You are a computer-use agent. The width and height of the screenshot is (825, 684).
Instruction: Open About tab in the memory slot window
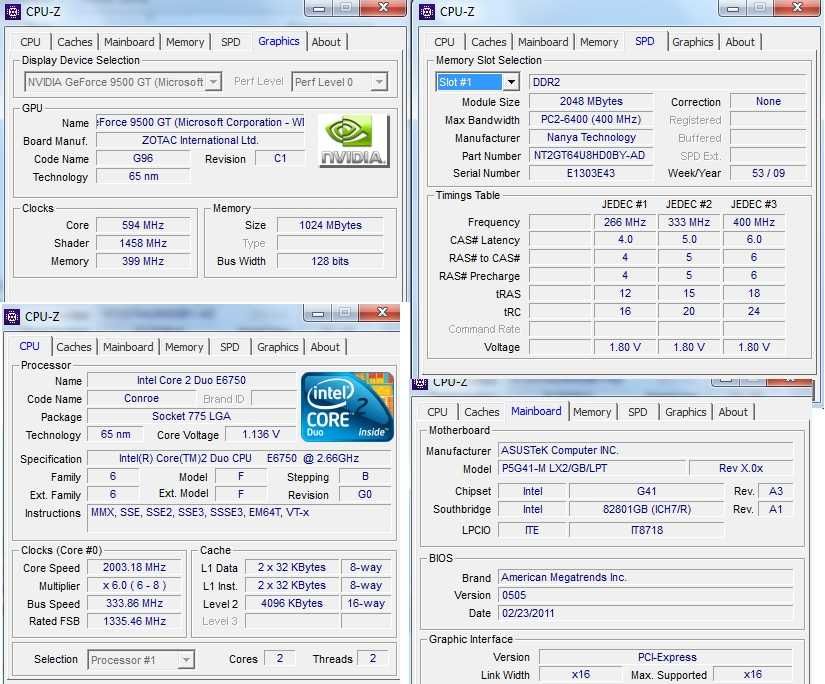pyautogui.click(x=740, y=42)
